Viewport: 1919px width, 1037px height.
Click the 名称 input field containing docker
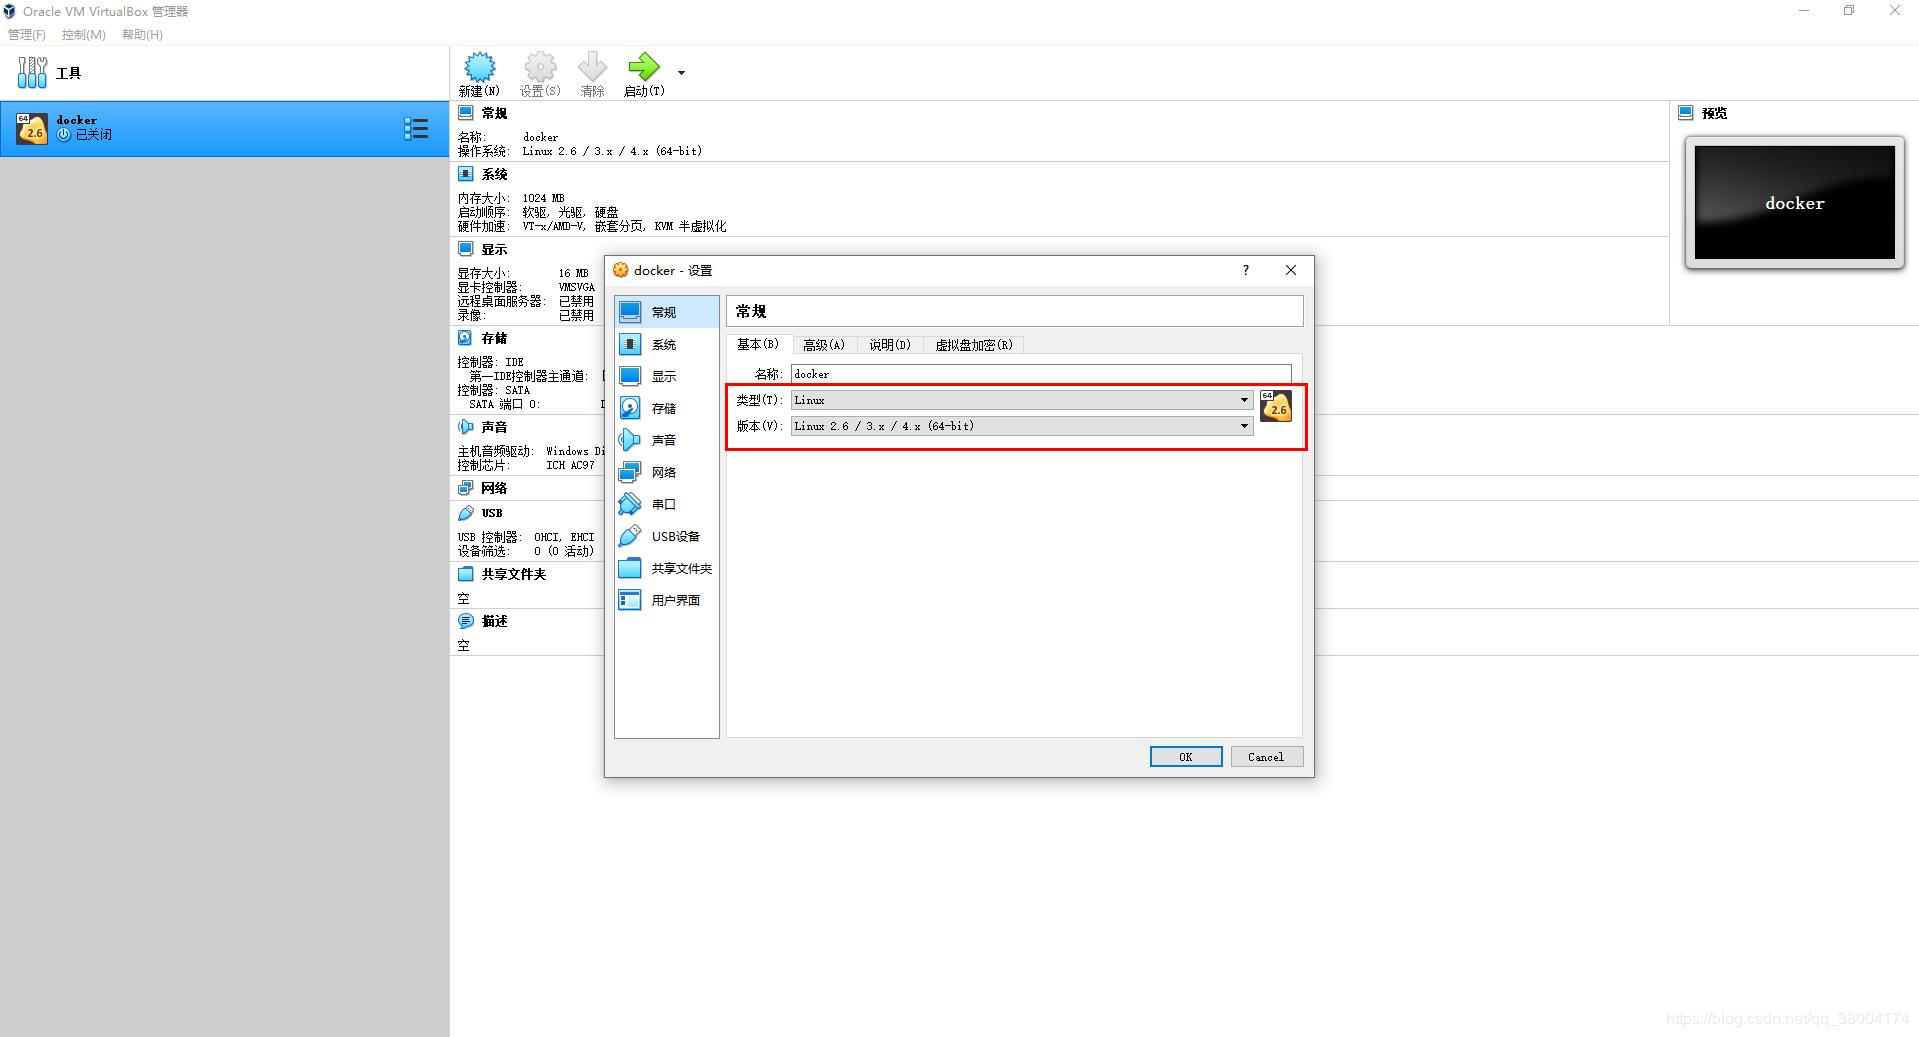(x=1041, y=374)
